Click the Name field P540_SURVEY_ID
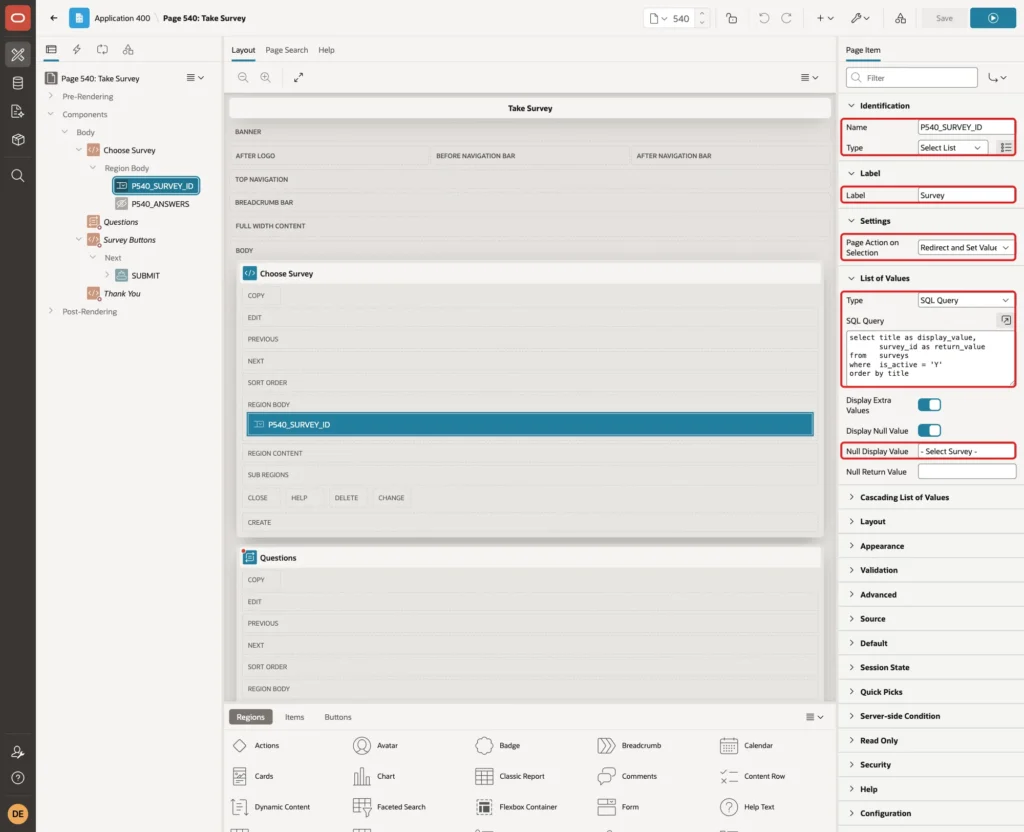Screen dimensions: 1024x832 [x=966, y=127]
